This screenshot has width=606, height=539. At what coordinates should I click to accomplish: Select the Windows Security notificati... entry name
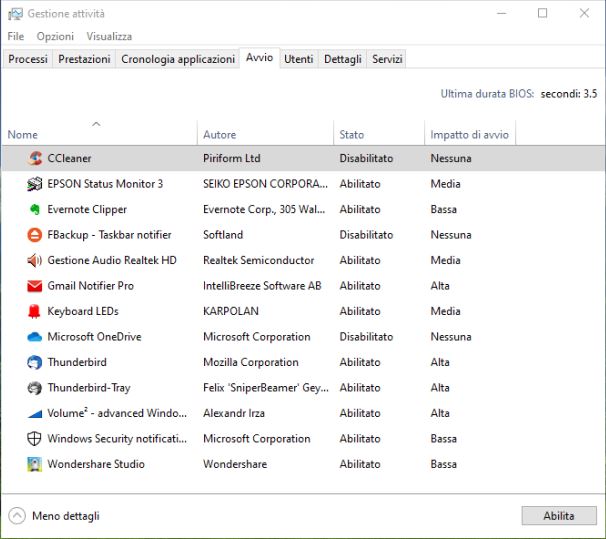point(117,439)
